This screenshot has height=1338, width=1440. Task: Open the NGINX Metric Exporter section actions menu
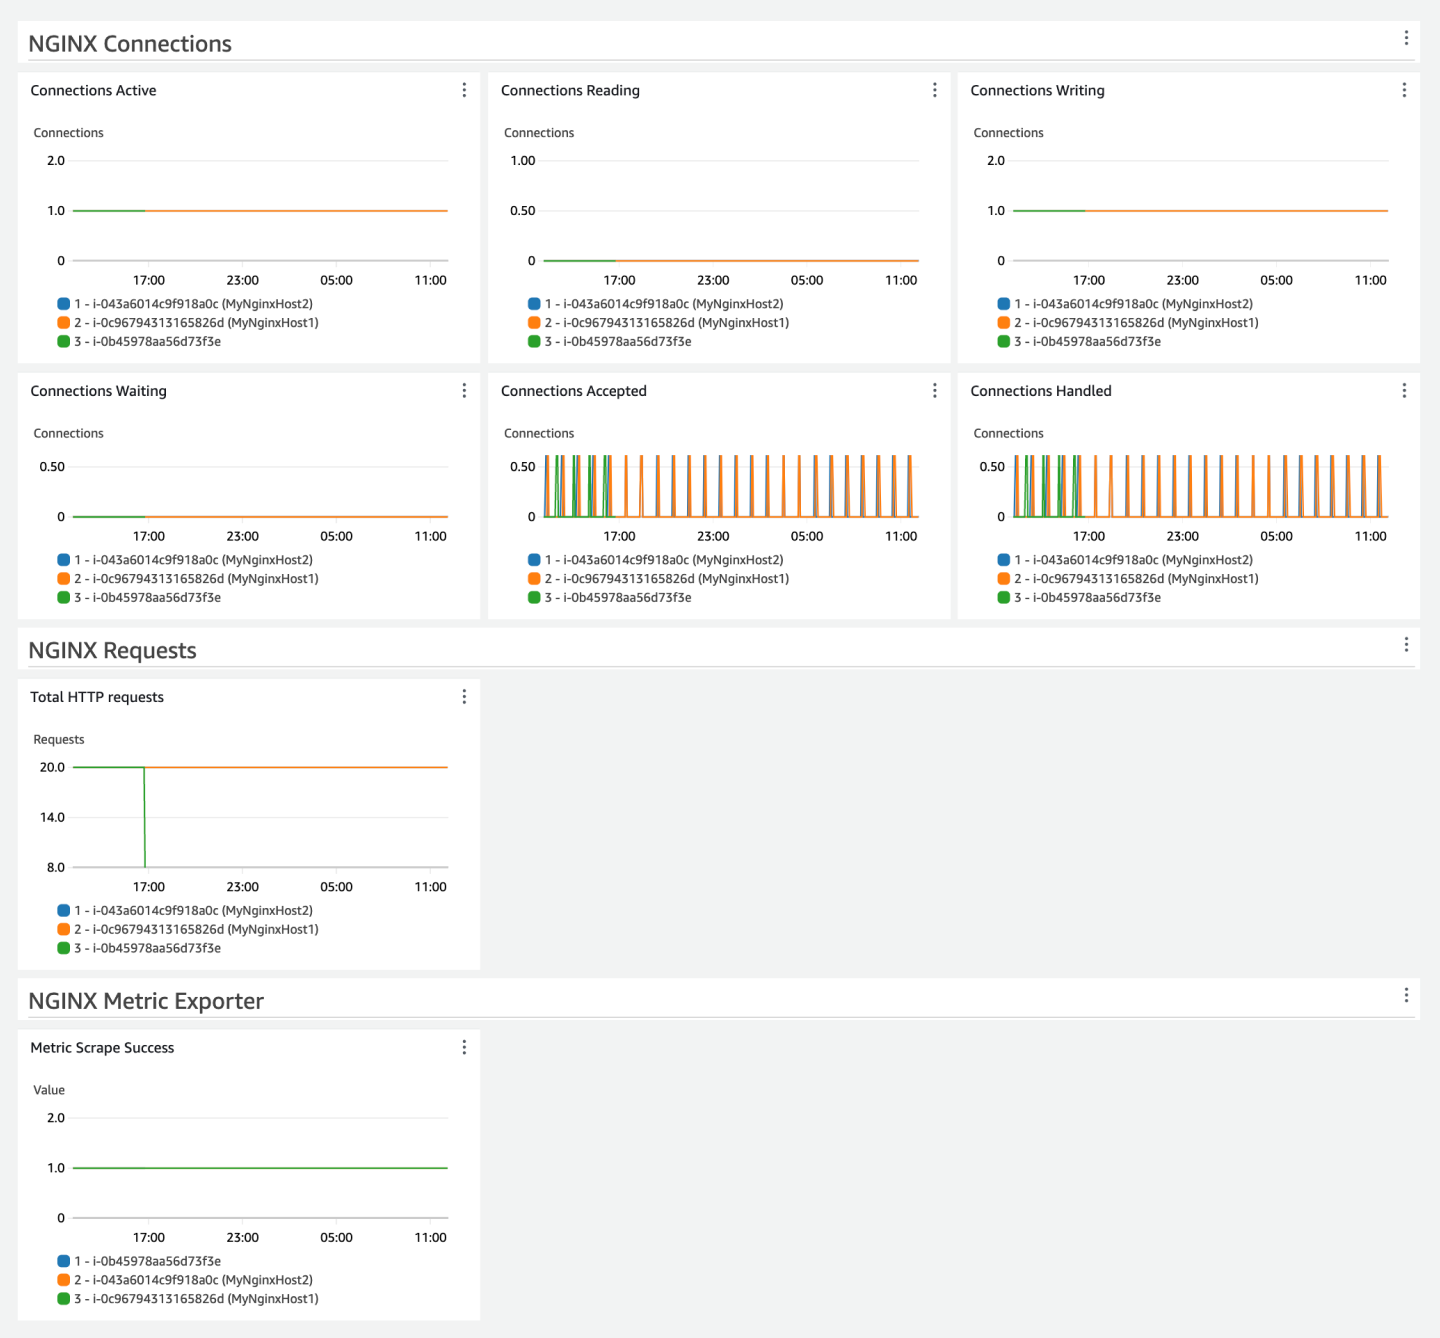tap(1405, 996)
